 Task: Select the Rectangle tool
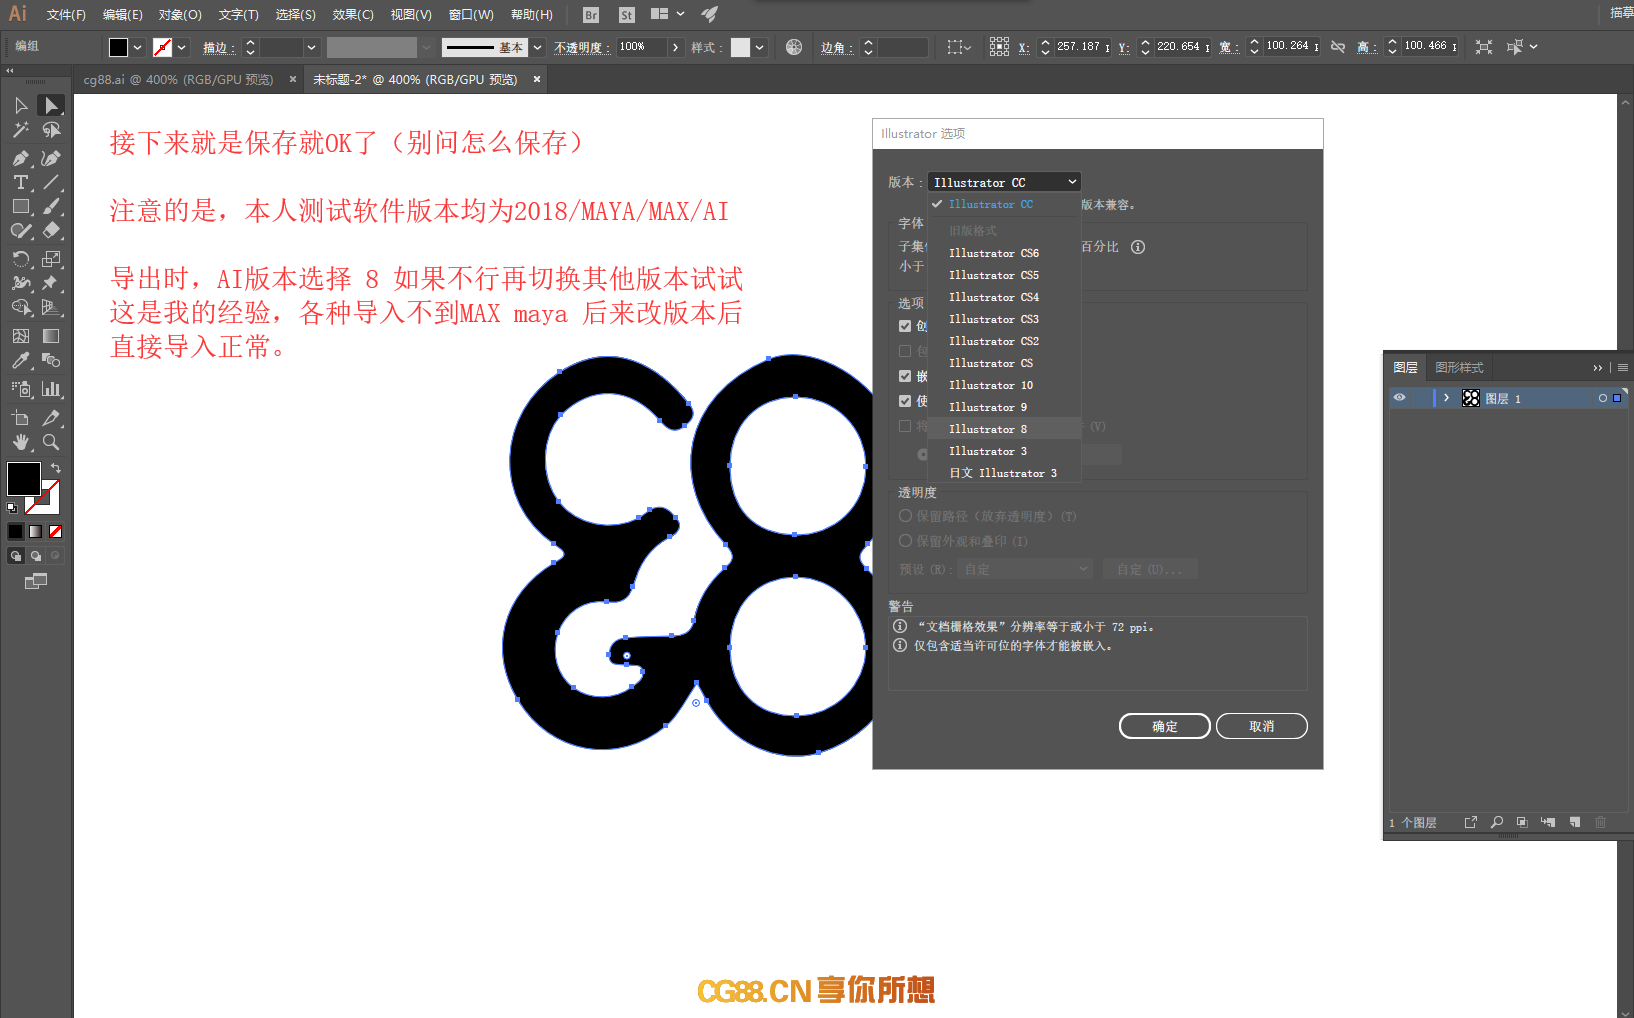(21, 206)
